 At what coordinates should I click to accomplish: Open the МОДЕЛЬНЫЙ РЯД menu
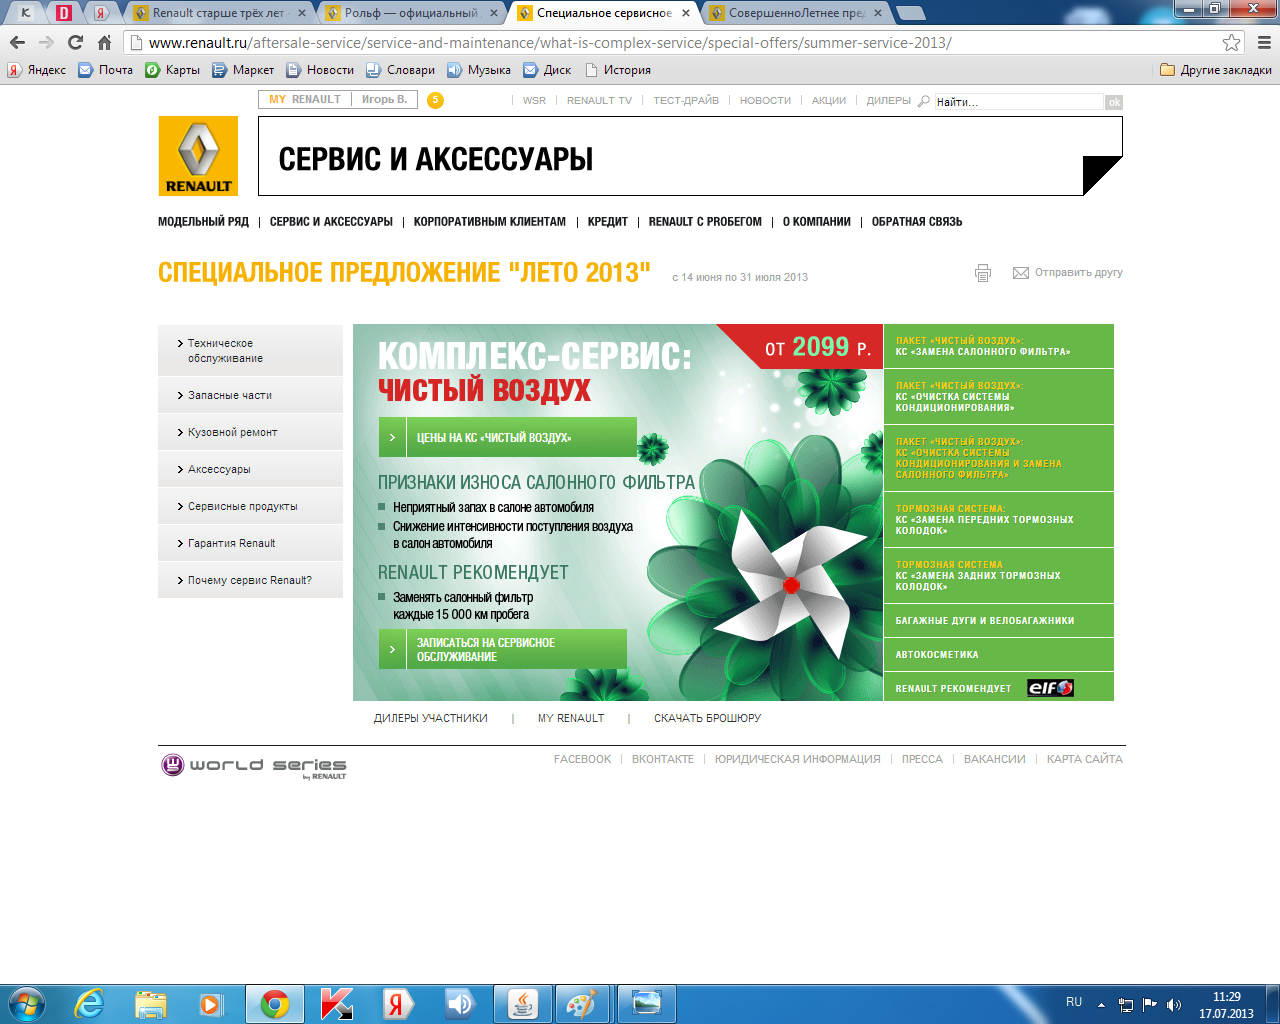[203, 222]
